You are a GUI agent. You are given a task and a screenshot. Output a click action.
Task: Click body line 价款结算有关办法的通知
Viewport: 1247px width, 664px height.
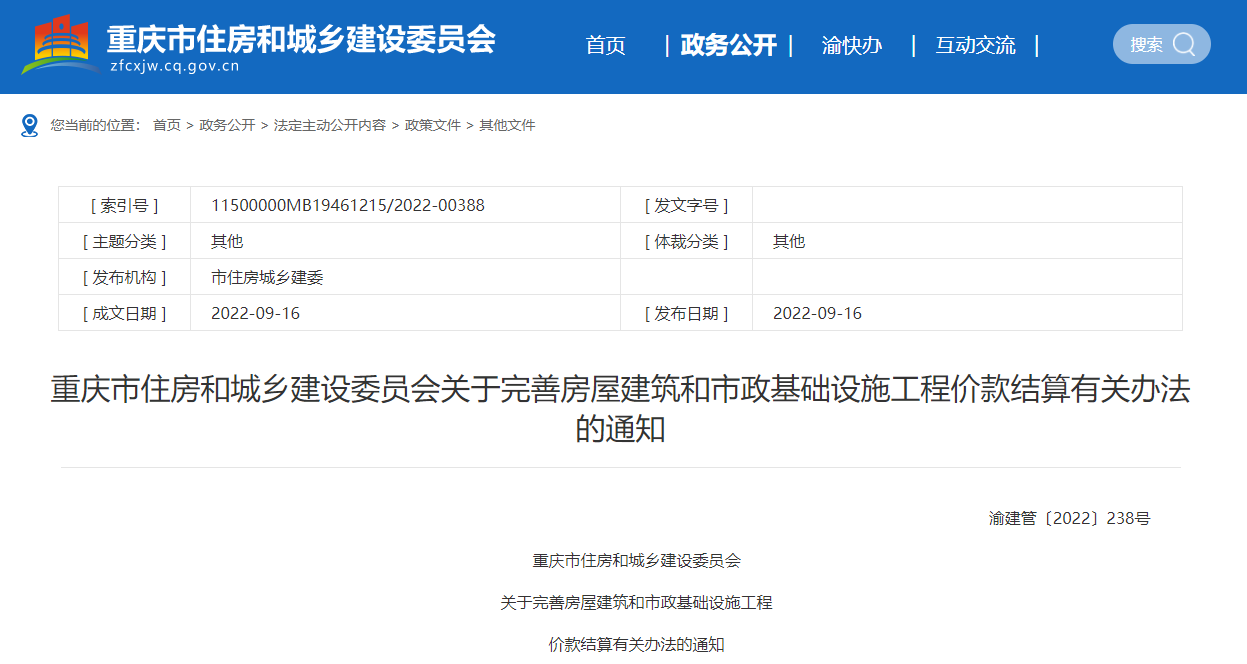pos(637,644)
